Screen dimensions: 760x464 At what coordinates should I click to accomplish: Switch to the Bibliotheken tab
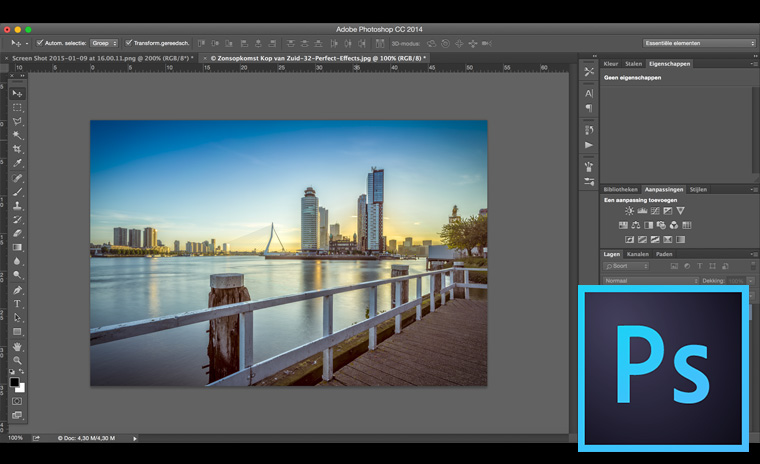620,190
